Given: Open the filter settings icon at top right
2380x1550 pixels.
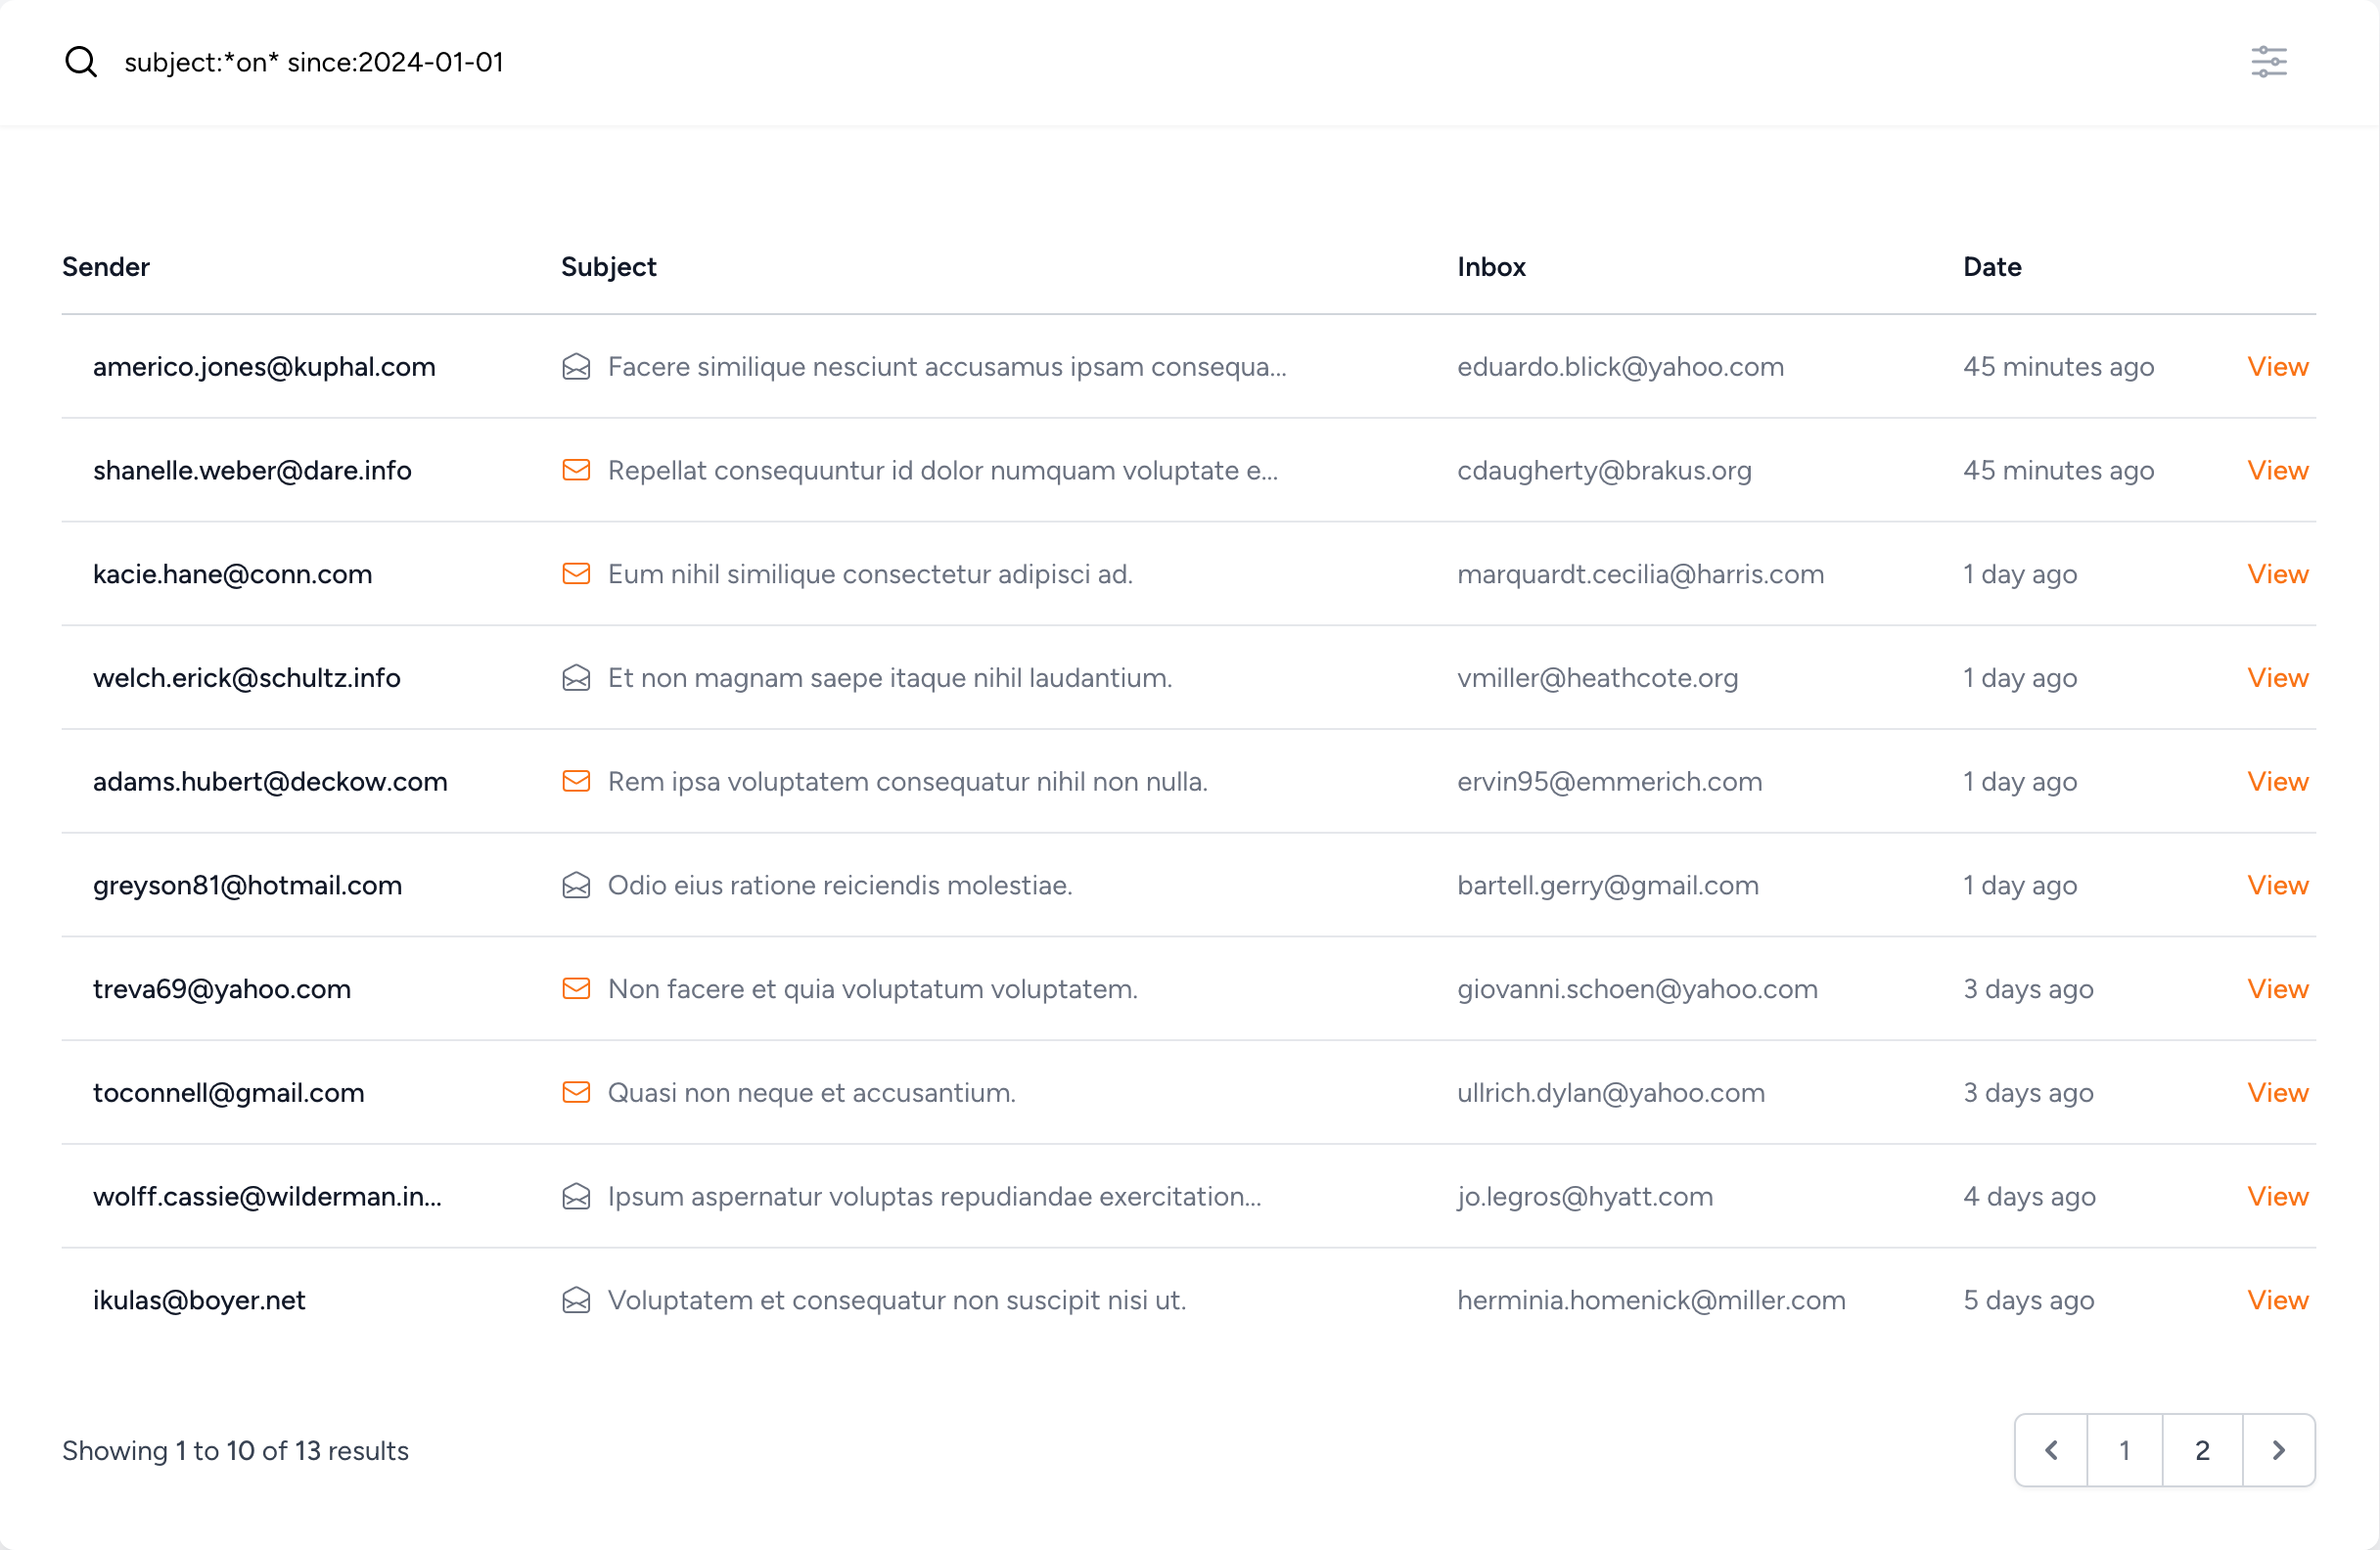Looking at the screenshot, I should [2268, 61].
